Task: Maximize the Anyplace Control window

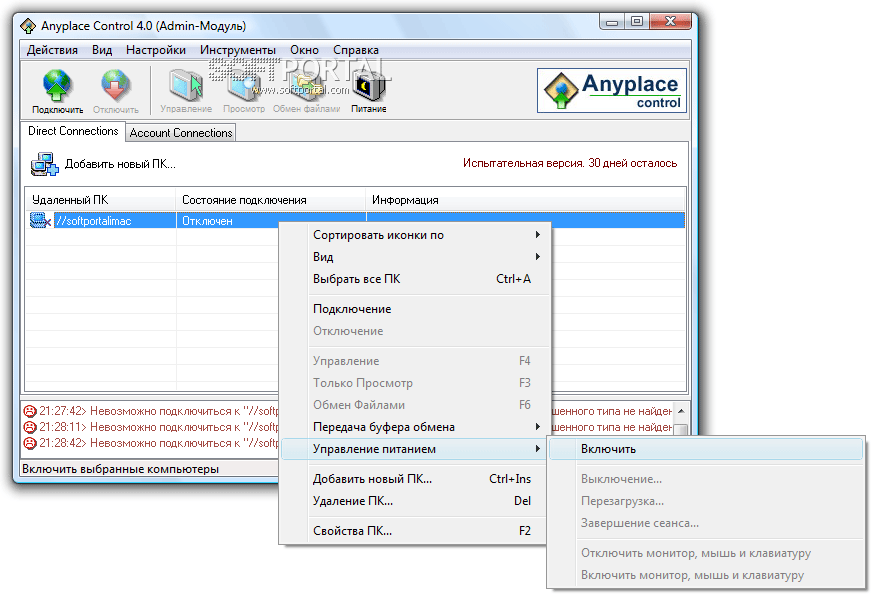Action: [637, 22]
